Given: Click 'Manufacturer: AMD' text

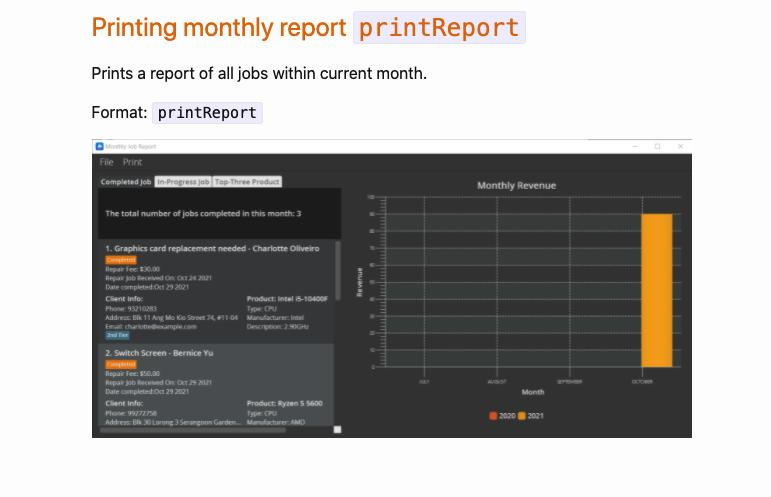Looking at the screenshot, I should (276, 422).
